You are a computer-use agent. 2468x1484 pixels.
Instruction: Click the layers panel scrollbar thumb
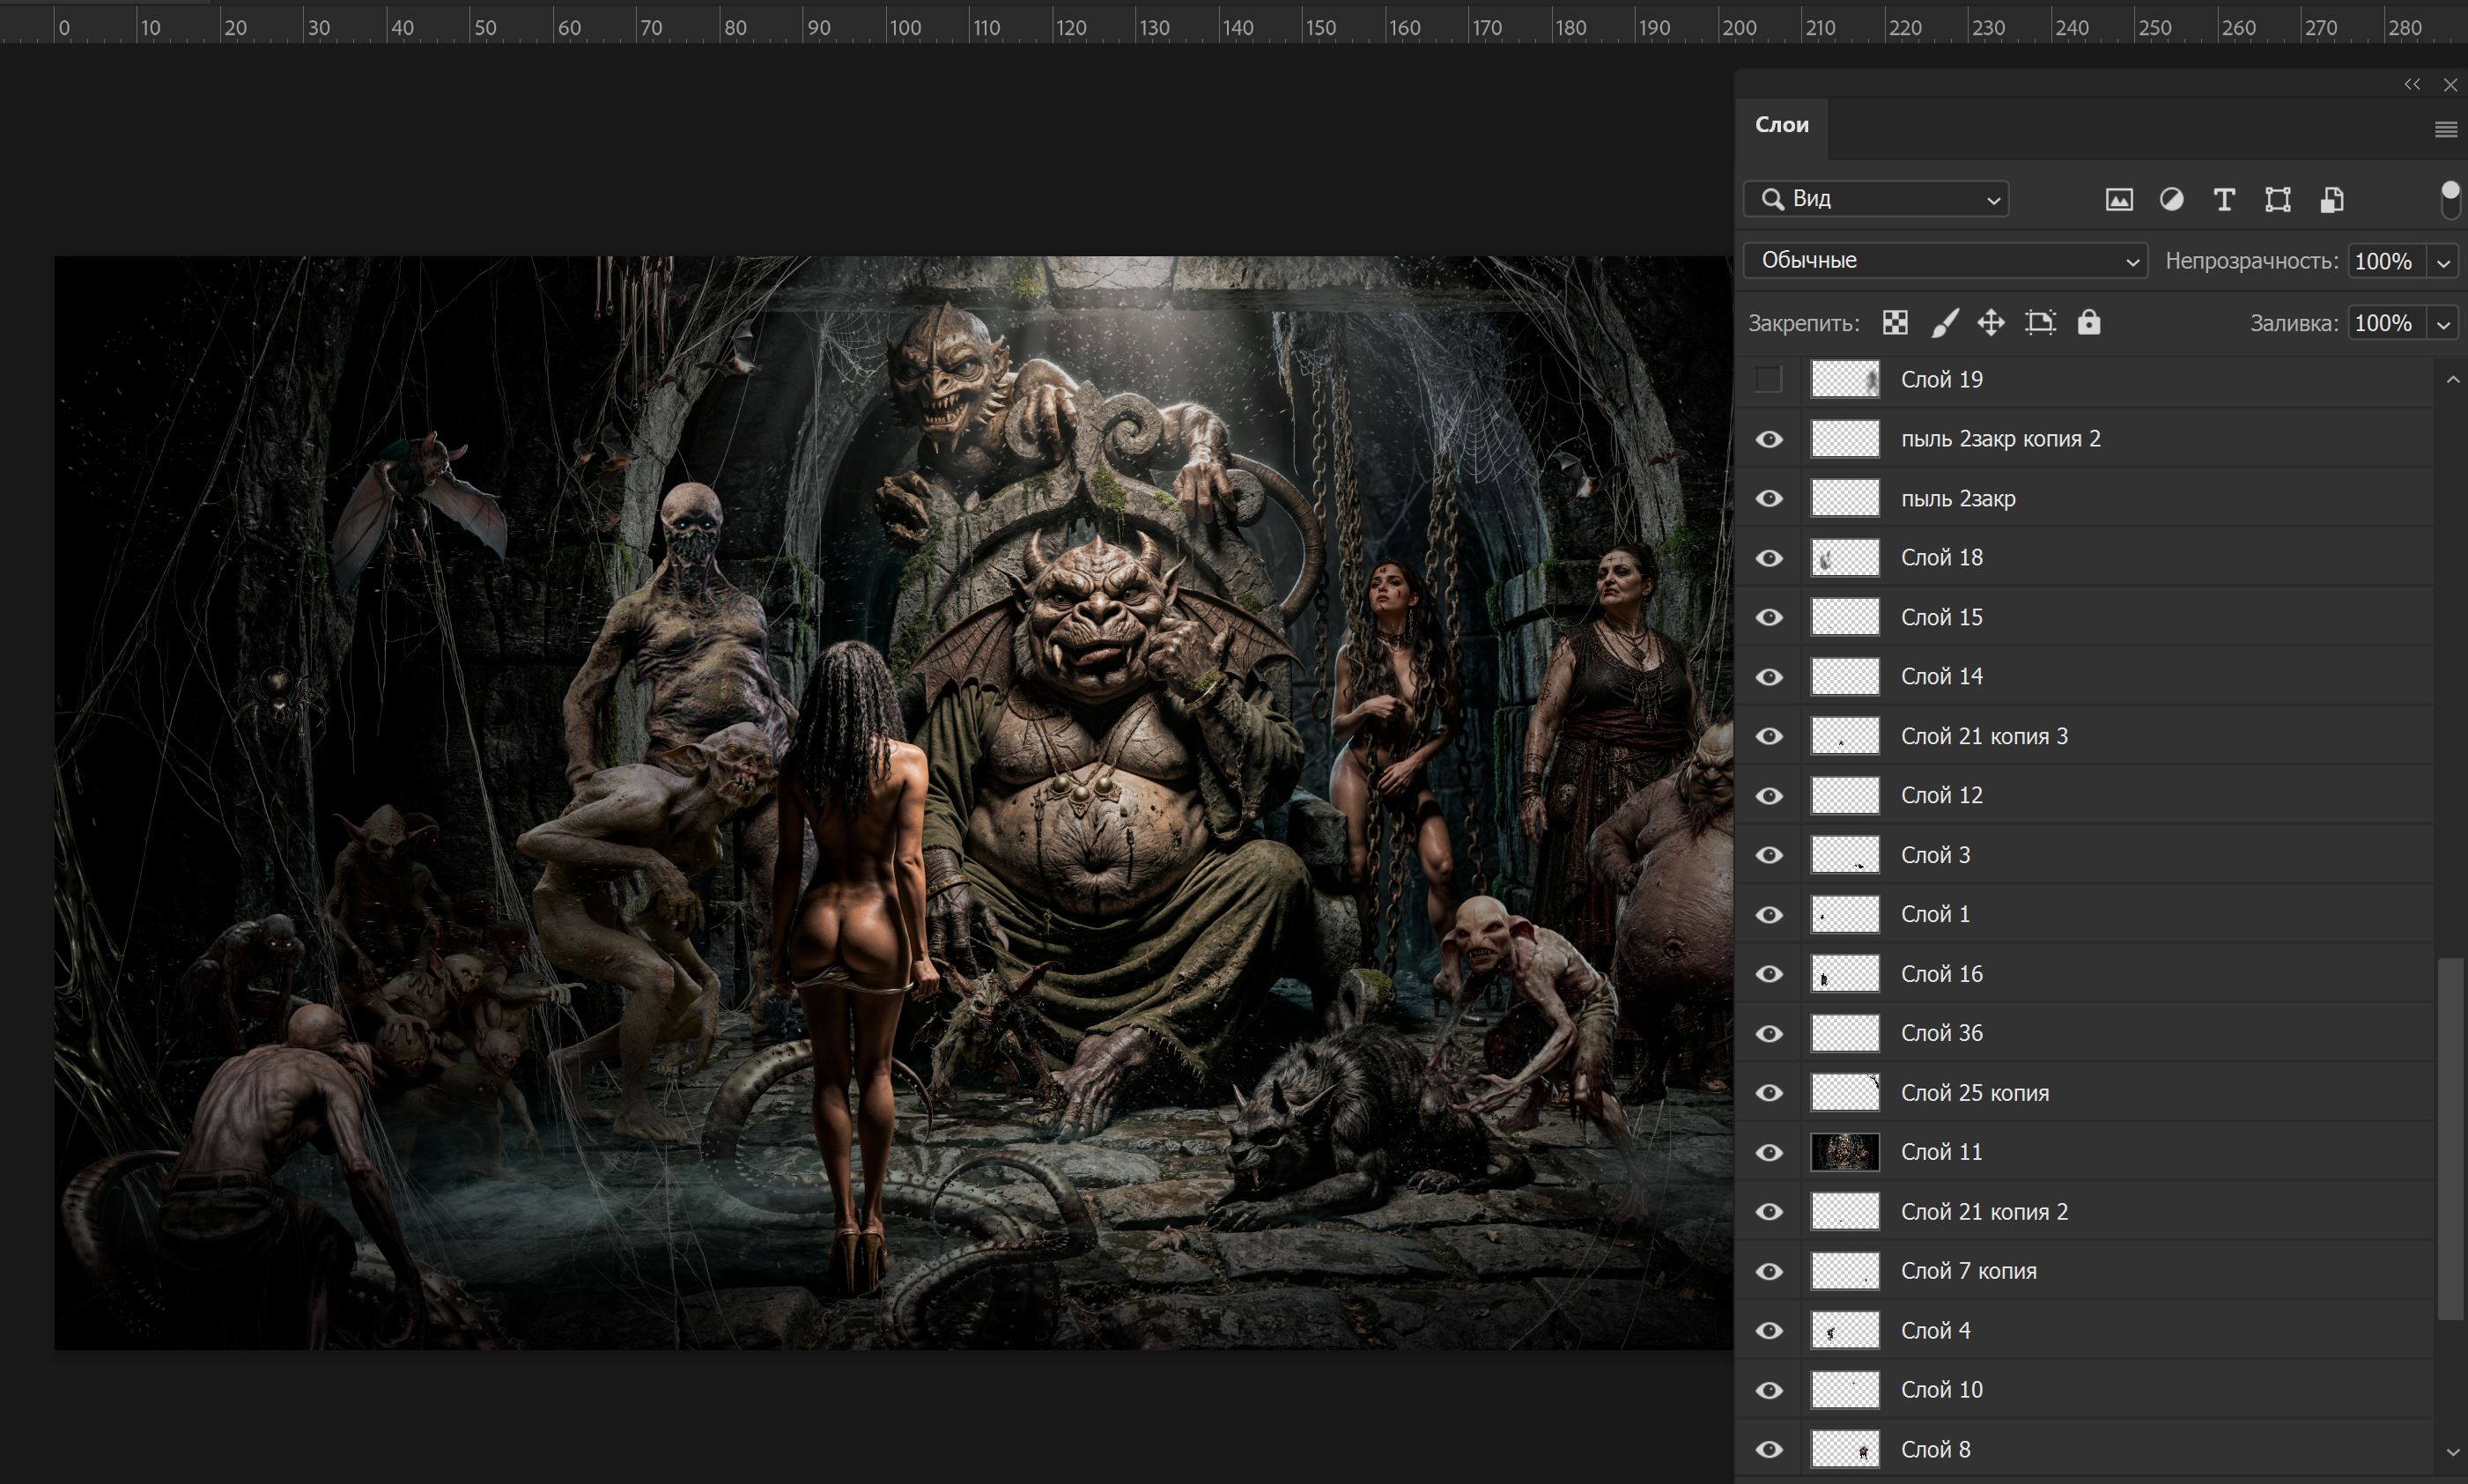[2449, 1139]
